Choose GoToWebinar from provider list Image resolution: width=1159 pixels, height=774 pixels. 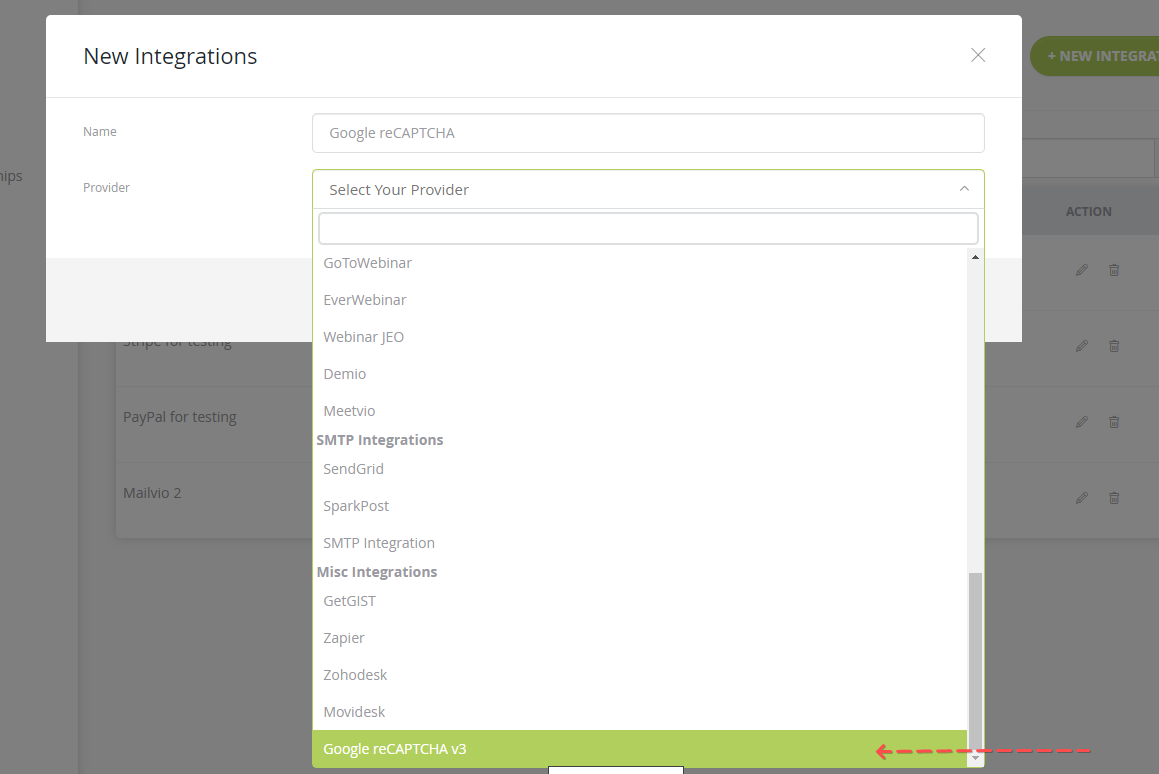point(640,263)
